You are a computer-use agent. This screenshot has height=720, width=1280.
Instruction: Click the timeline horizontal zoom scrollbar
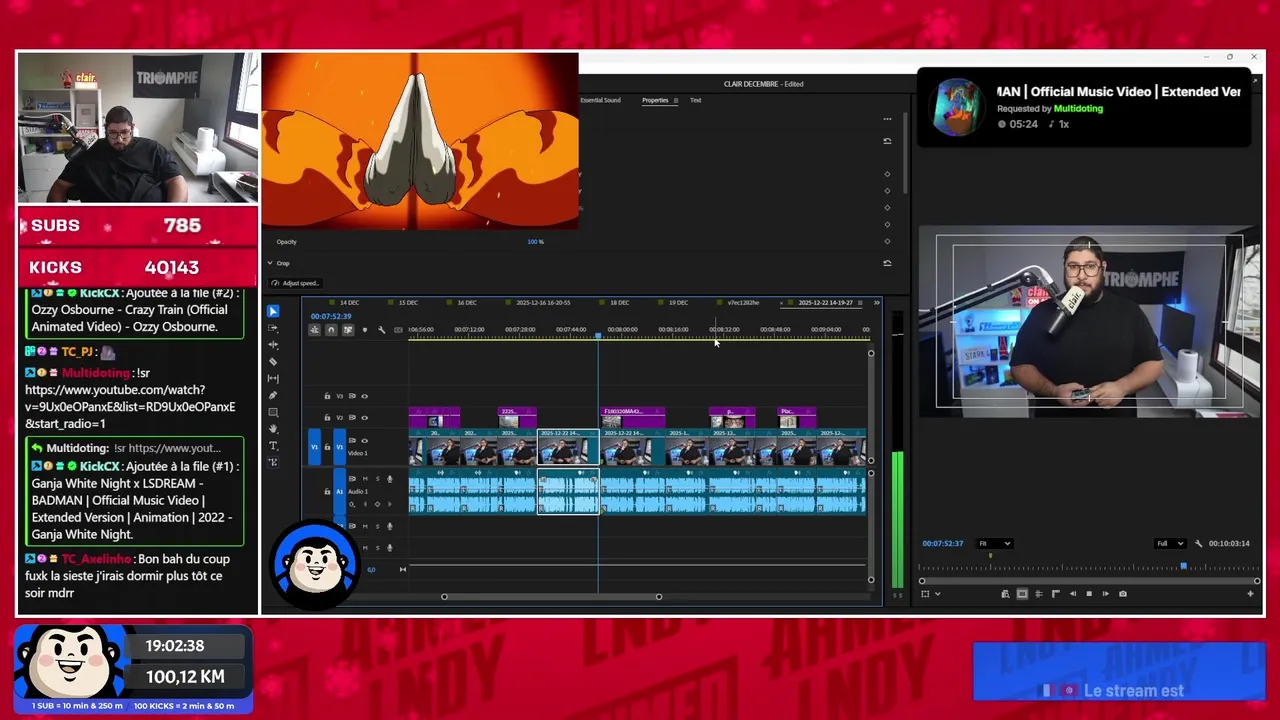pyautogui.click(x=551, y=596)
